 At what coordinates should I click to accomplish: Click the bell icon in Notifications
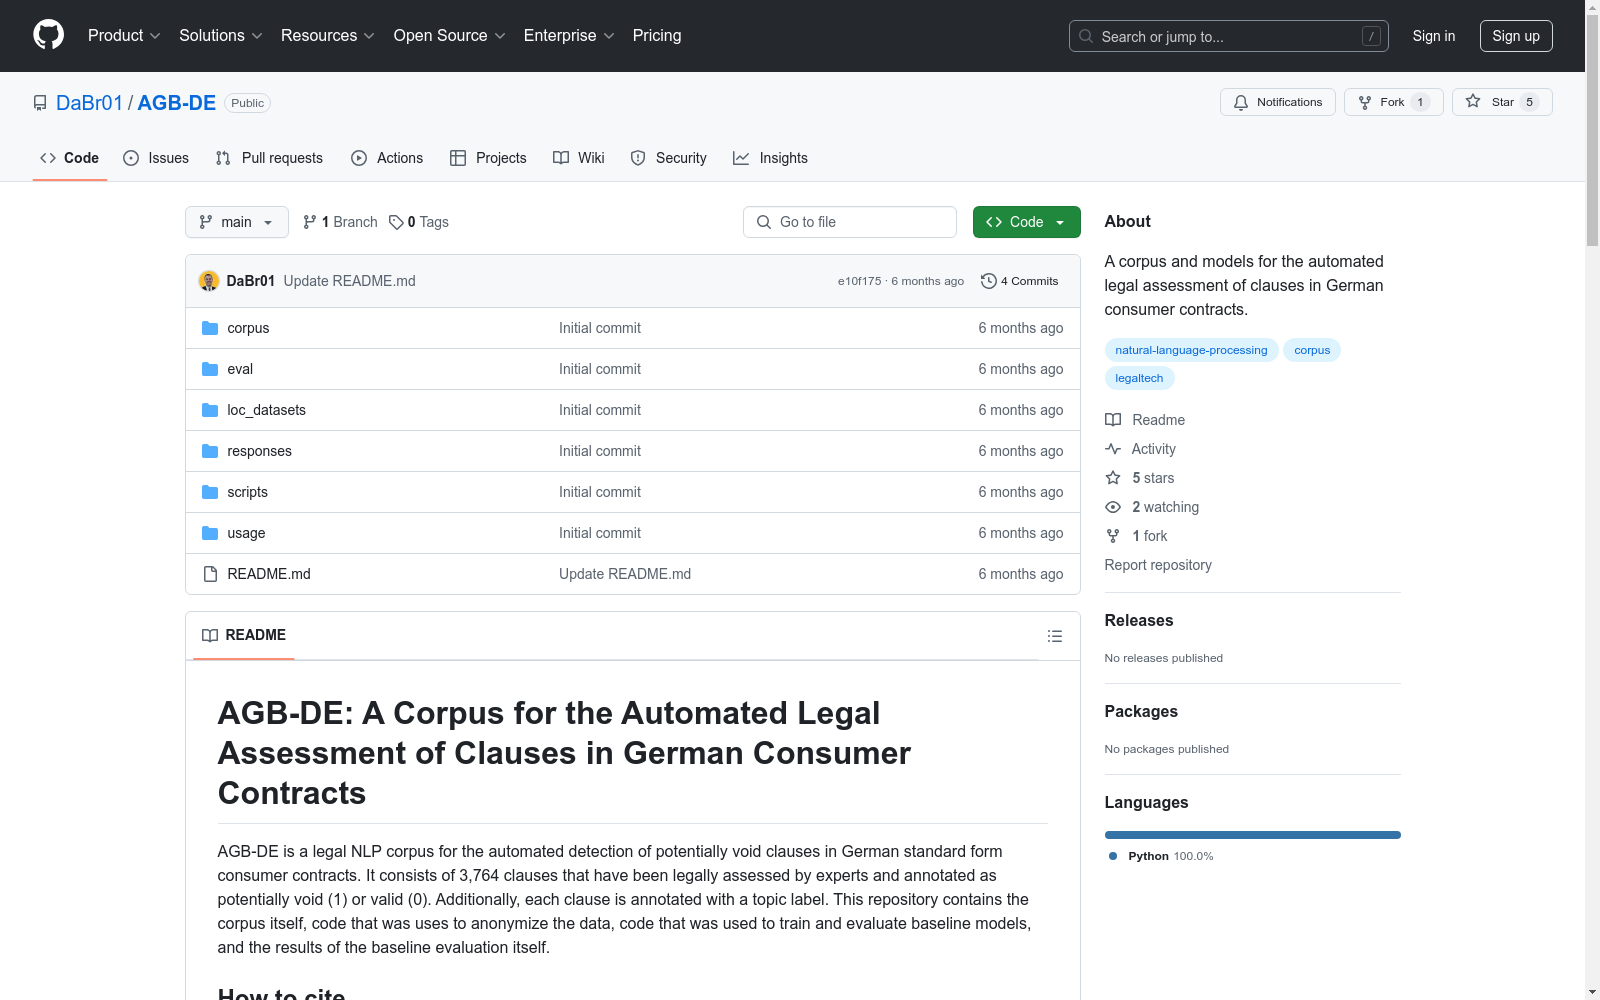(1241, 102)
